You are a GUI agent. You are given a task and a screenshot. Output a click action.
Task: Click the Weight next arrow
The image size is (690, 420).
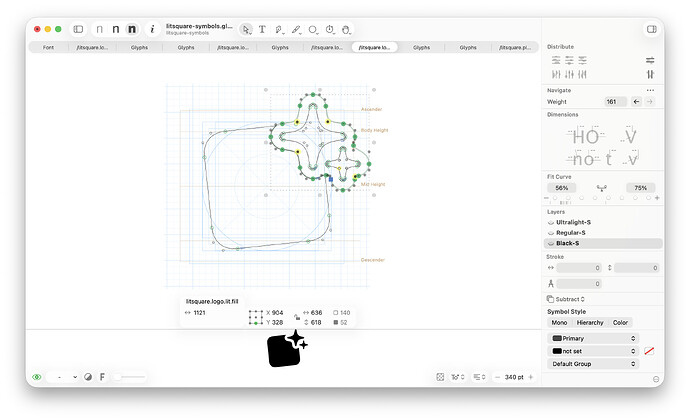[x=650, y=102]
